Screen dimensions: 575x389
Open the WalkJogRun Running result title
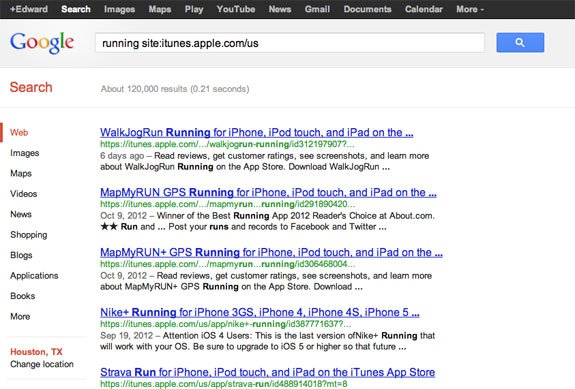point(257,132)
